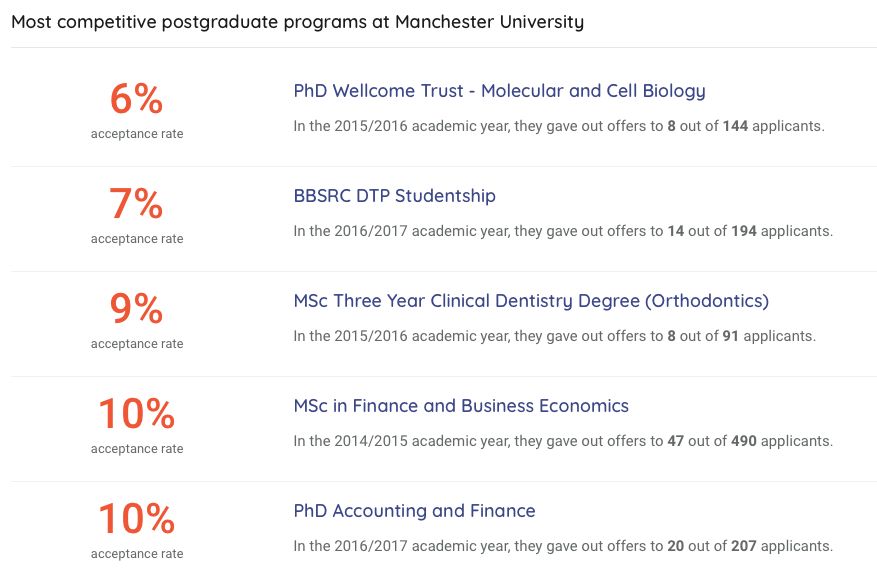Click 'acceptance rate' label under 7%

[x=137, y=239]
